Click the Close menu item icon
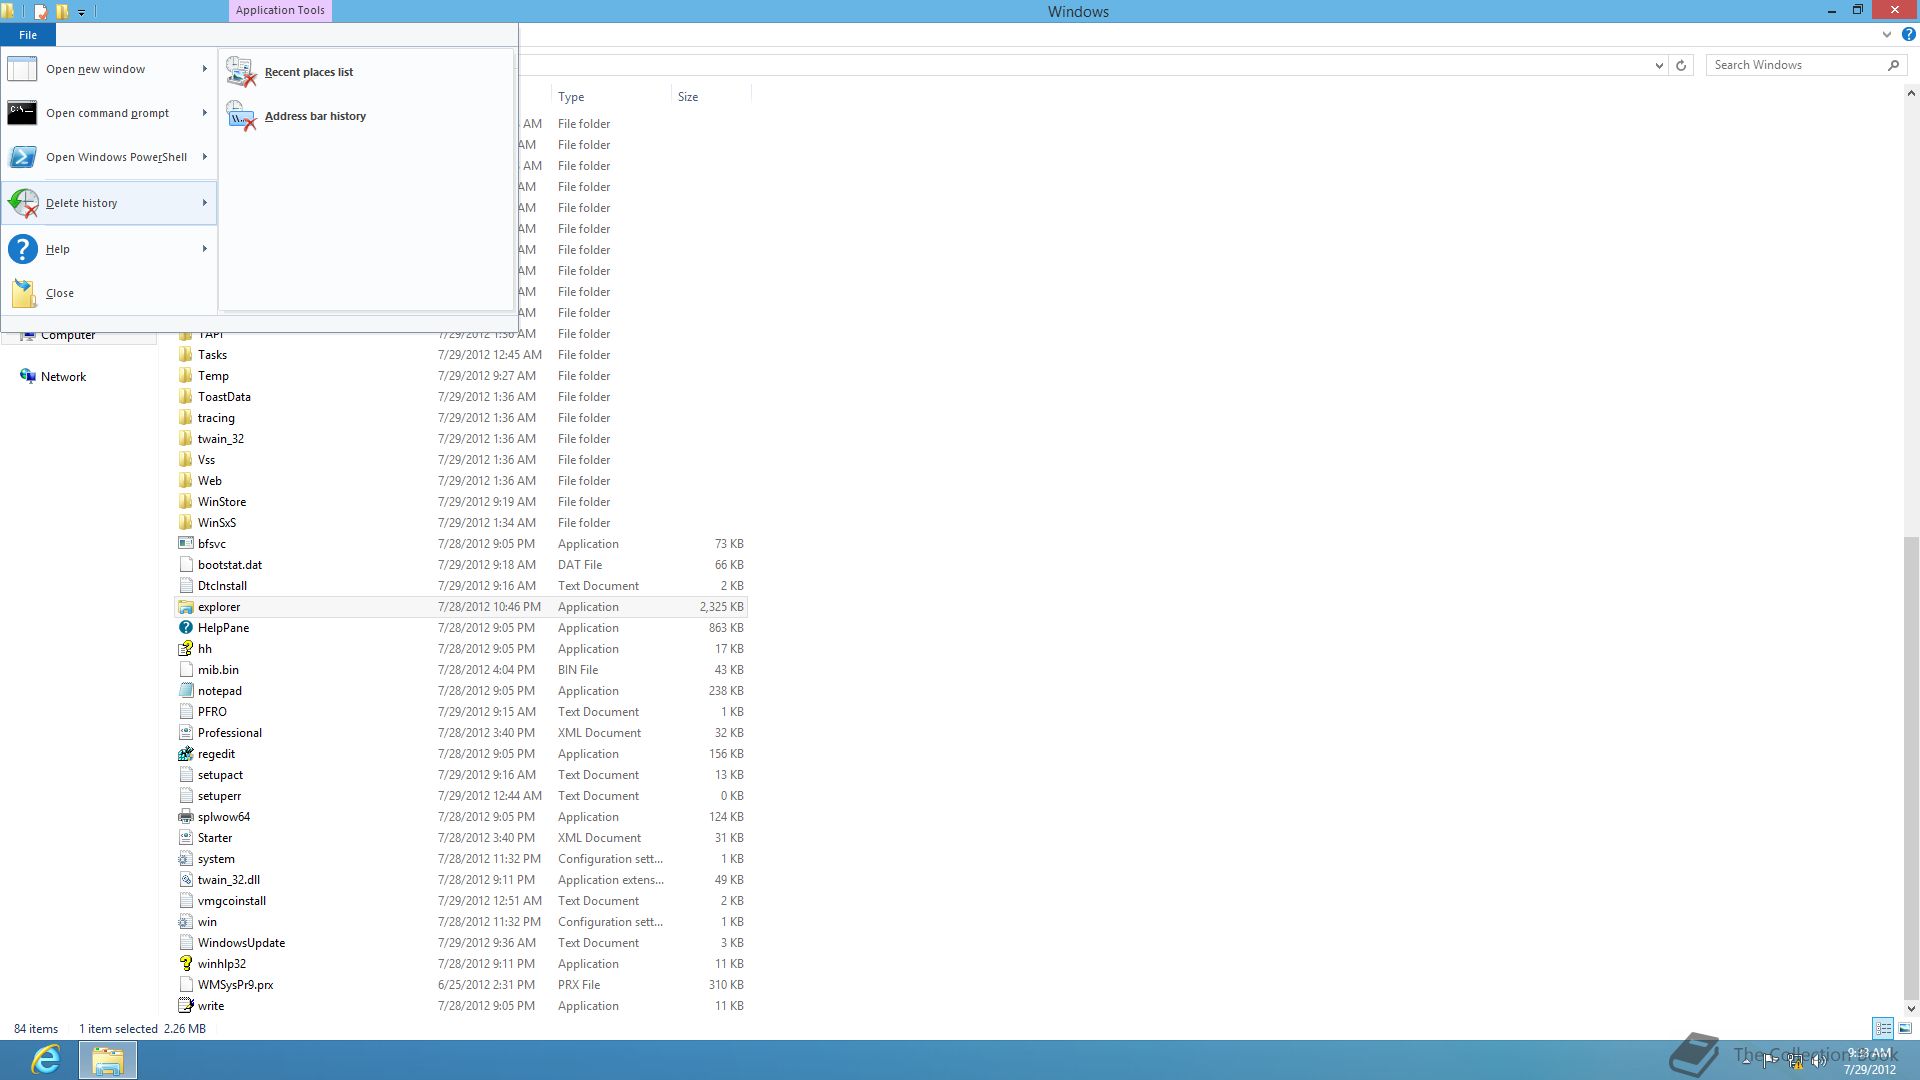 (24, 293)
